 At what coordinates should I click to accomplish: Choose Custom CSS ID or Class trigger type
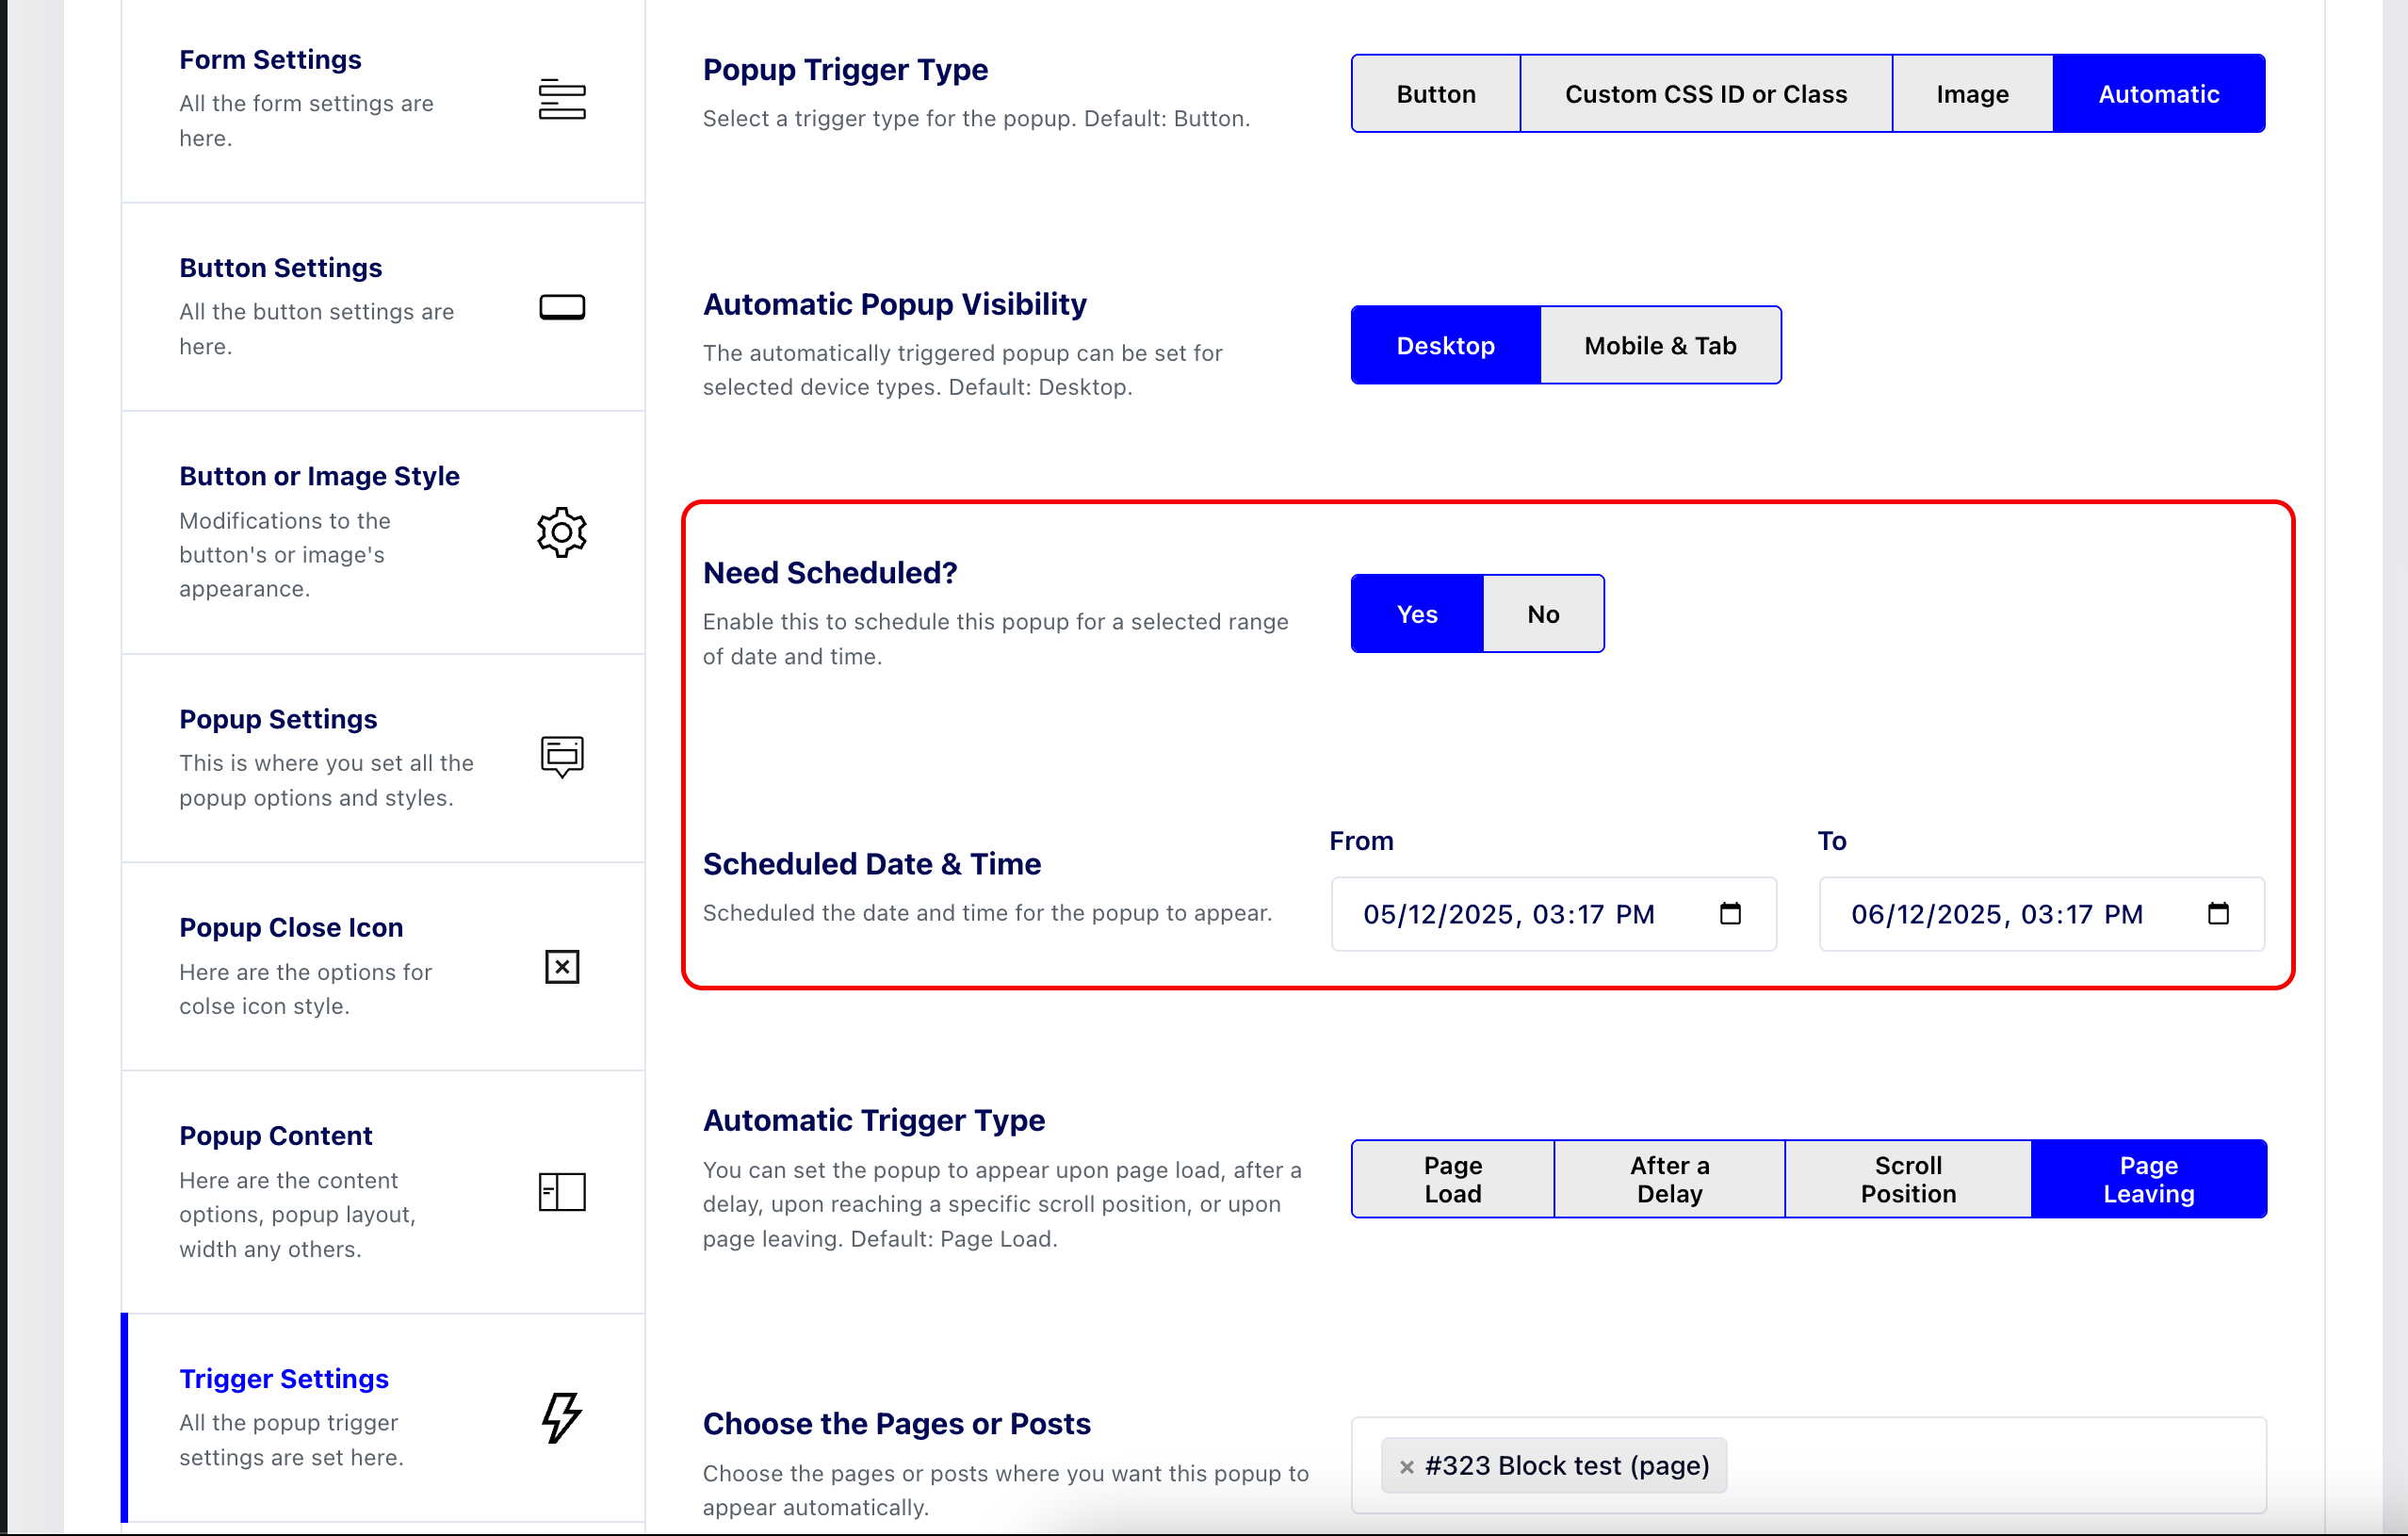1706,94
